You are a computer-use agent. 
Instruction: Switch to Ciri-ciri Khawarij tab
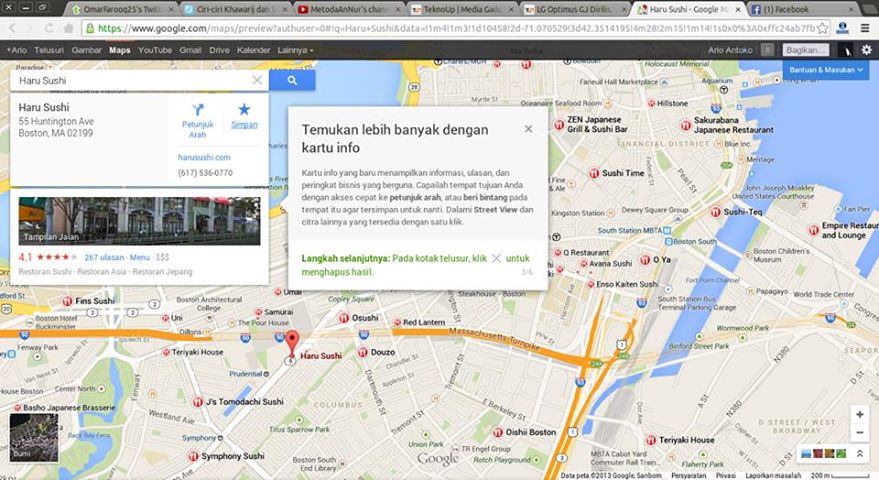click(x=234, y=9)
